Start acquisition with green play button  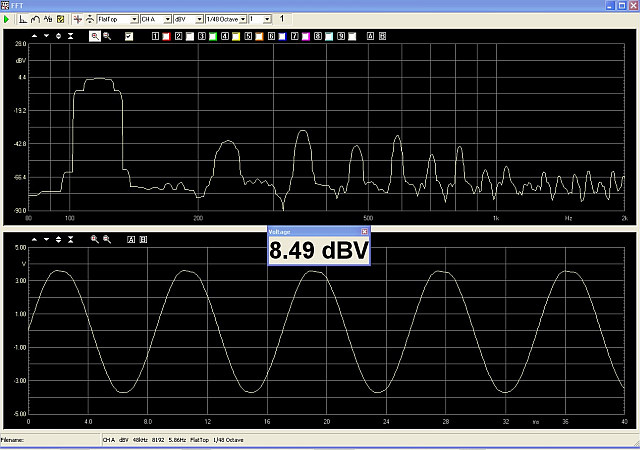7,19
